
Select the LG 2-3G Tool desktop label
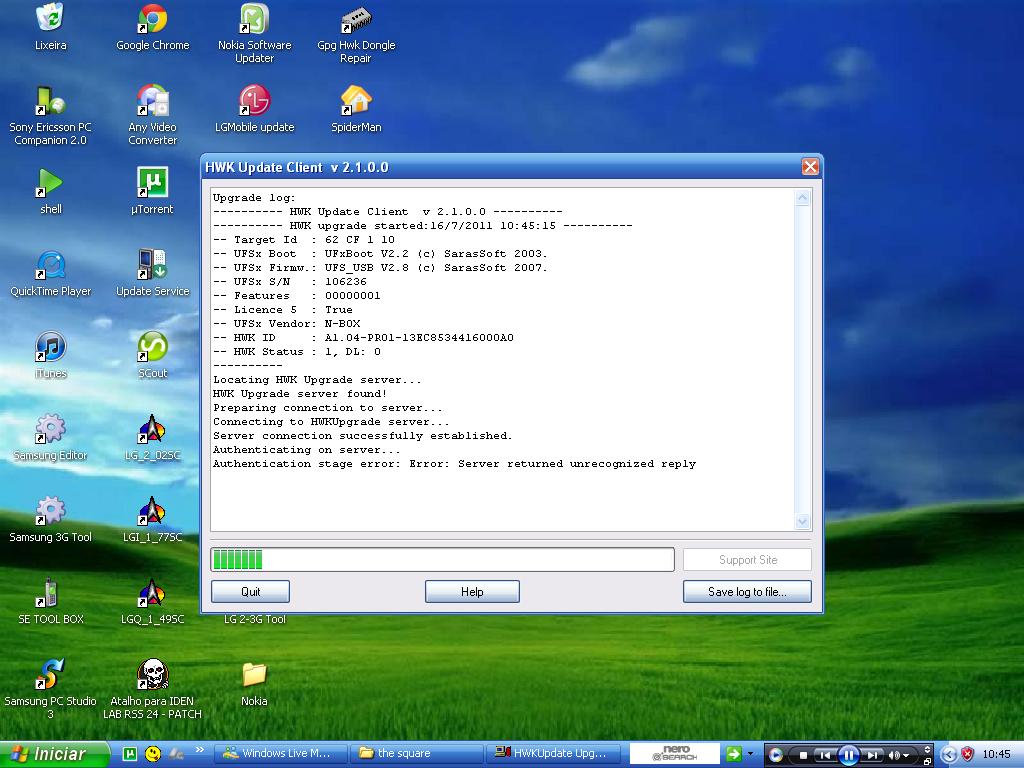(255, 619)
